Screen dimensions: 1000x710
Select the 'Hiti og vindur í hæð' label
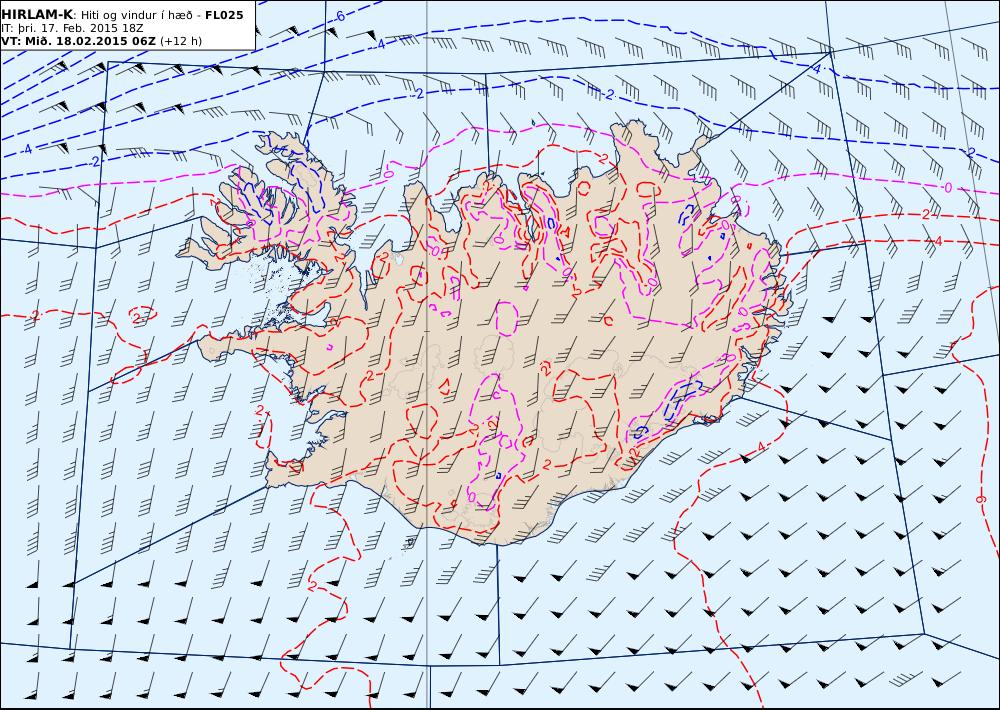tap(136, 15)
